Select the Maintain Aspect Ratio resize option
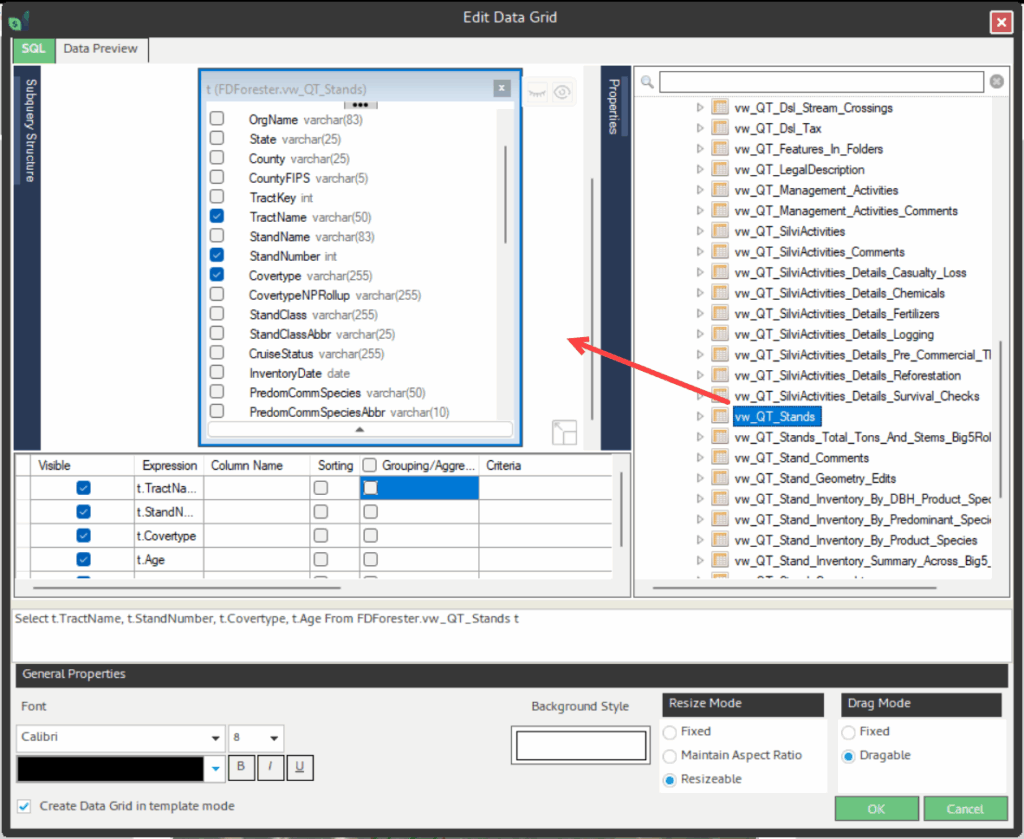 click(x=670, y=755)
